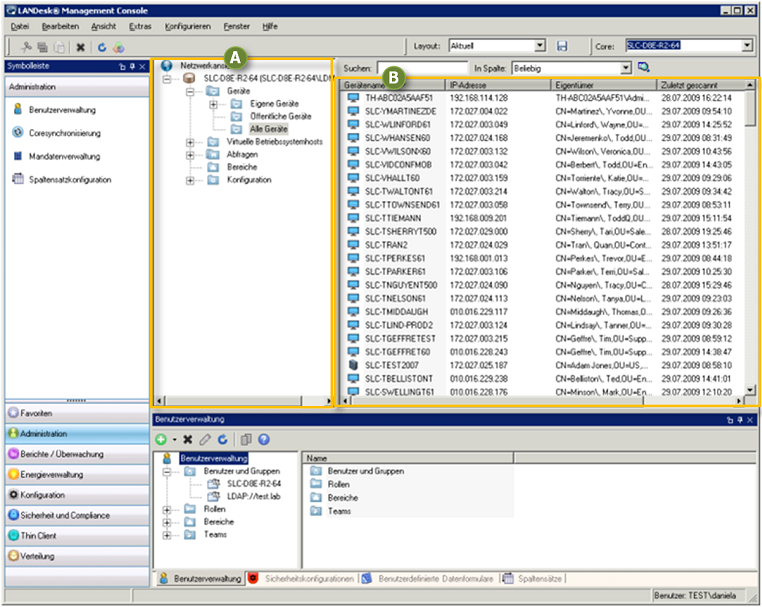Click the delete X in the Benutzerverwaltung toolbar
Screen dimensions: 762x607
[x=188, y=440]
